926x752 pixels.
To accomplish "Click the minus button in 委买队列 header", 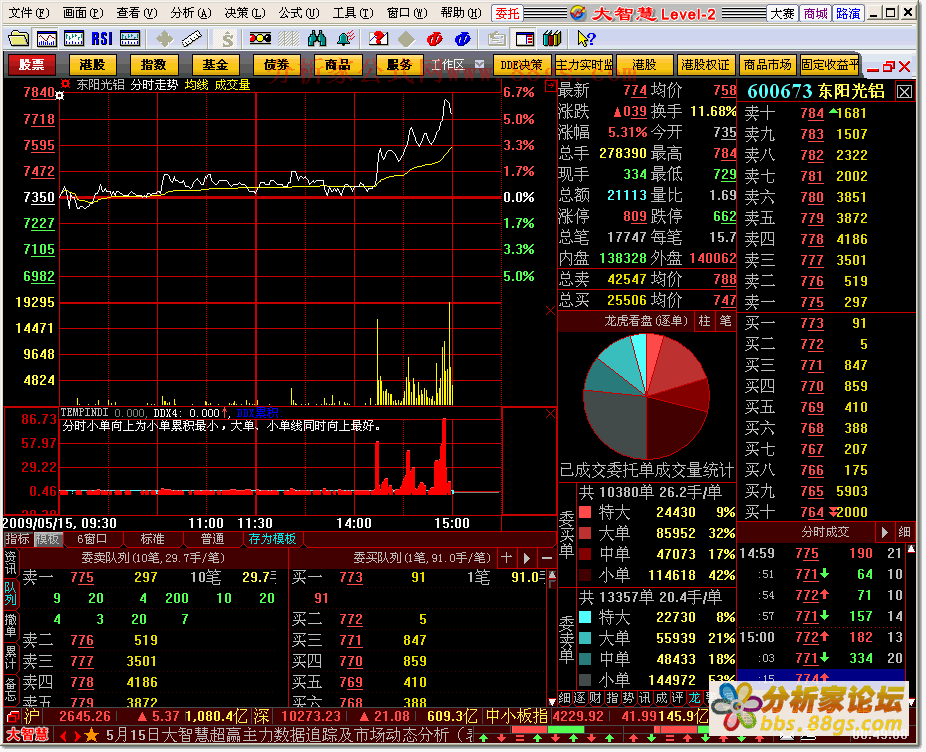I will [546, 557].
